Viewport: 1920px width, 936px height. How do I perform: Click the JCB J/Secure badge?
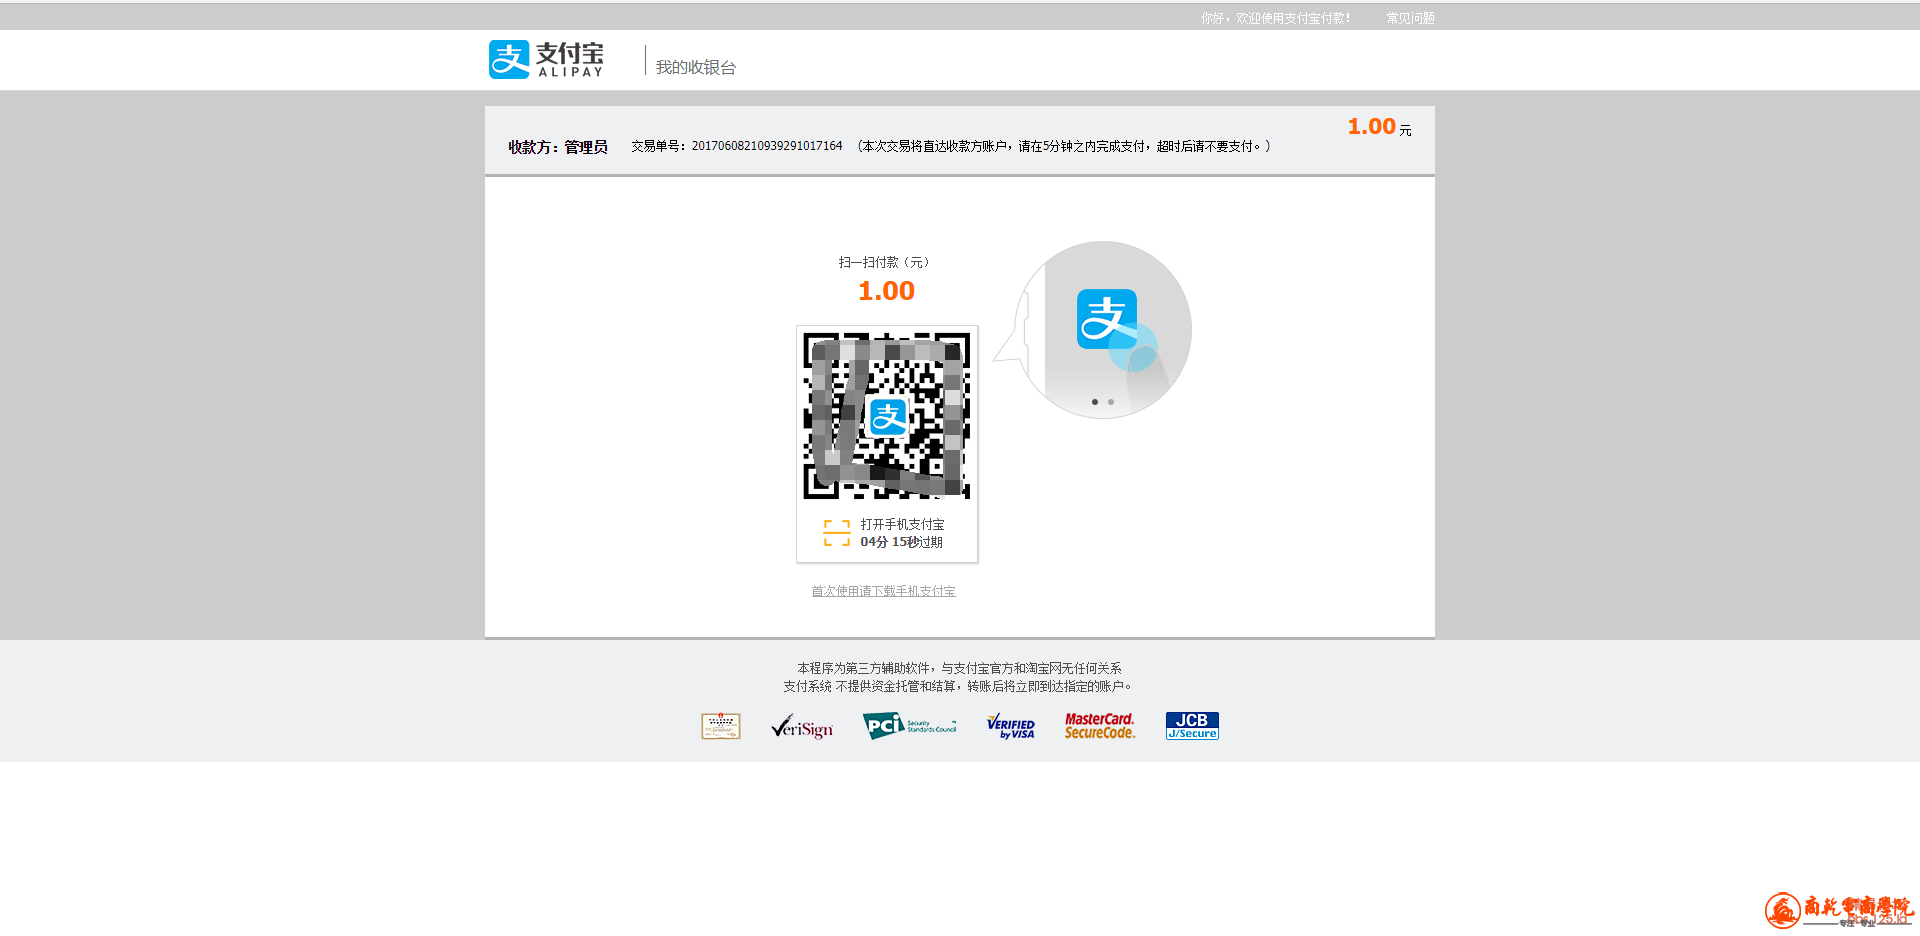pyautogui.click(x=1192, y=726)
